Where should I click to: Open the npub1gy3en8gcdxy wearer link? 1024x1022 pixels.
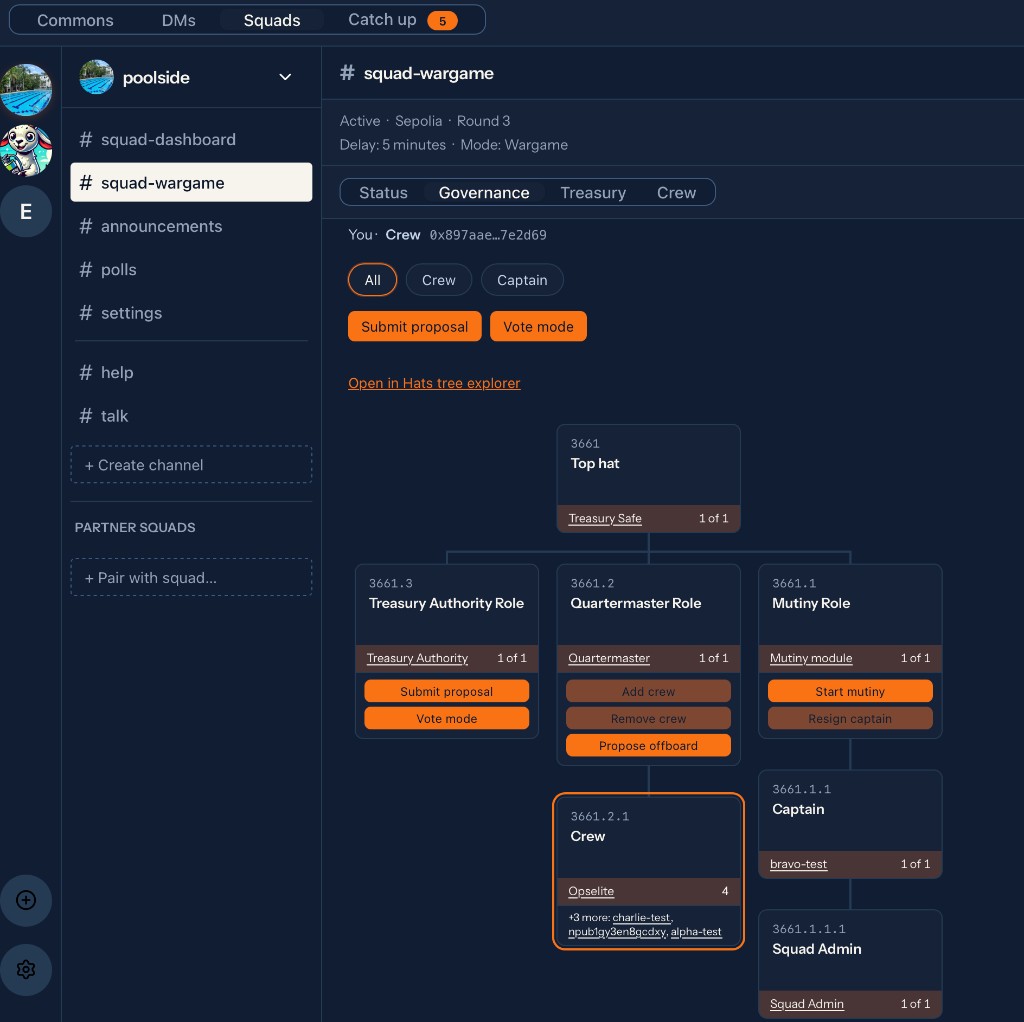point(617,932)
